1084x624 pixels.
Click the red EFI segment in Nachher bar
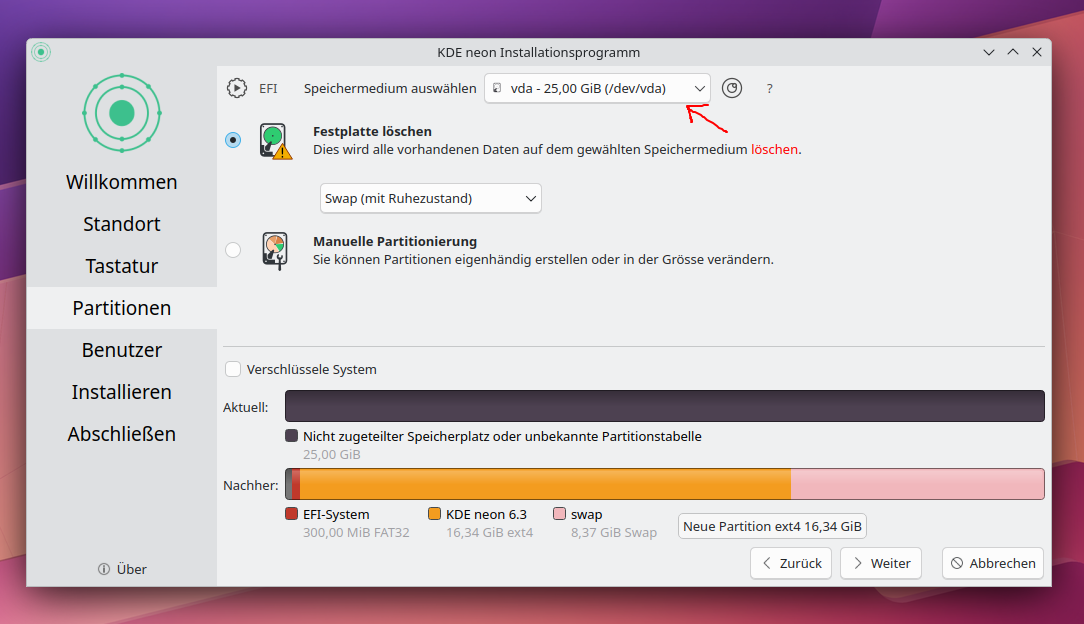[296, 484]
